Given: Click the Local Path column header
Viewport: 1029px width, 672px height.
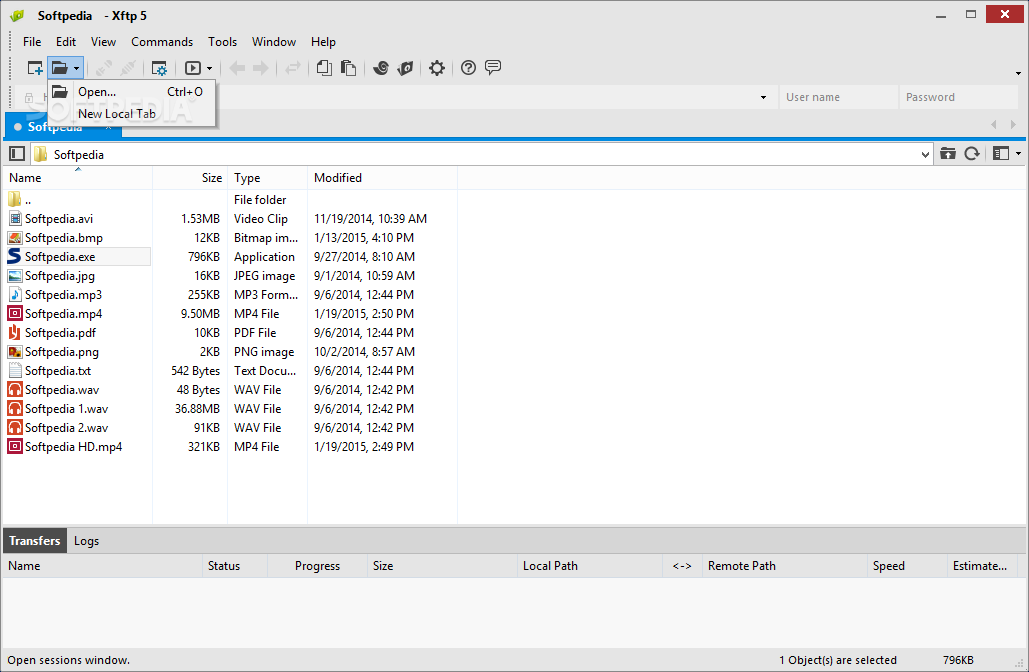Looking at the screenshot, I should [x=590, y=566].
